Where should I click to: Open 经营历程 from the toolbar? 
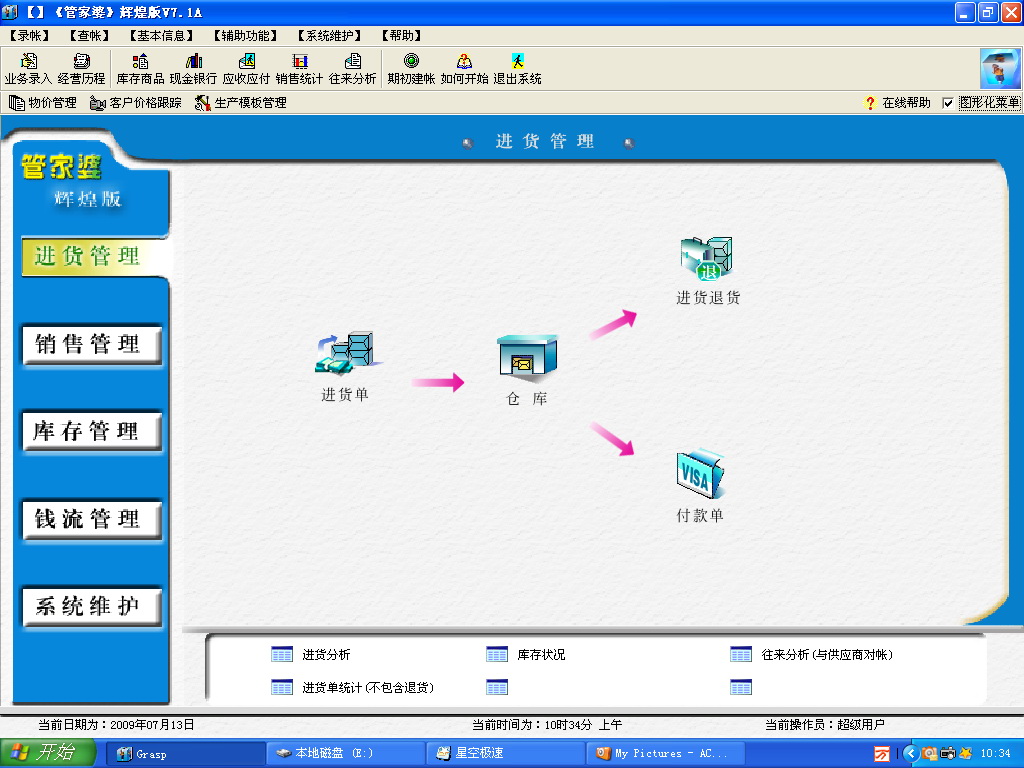click(81, 69)
